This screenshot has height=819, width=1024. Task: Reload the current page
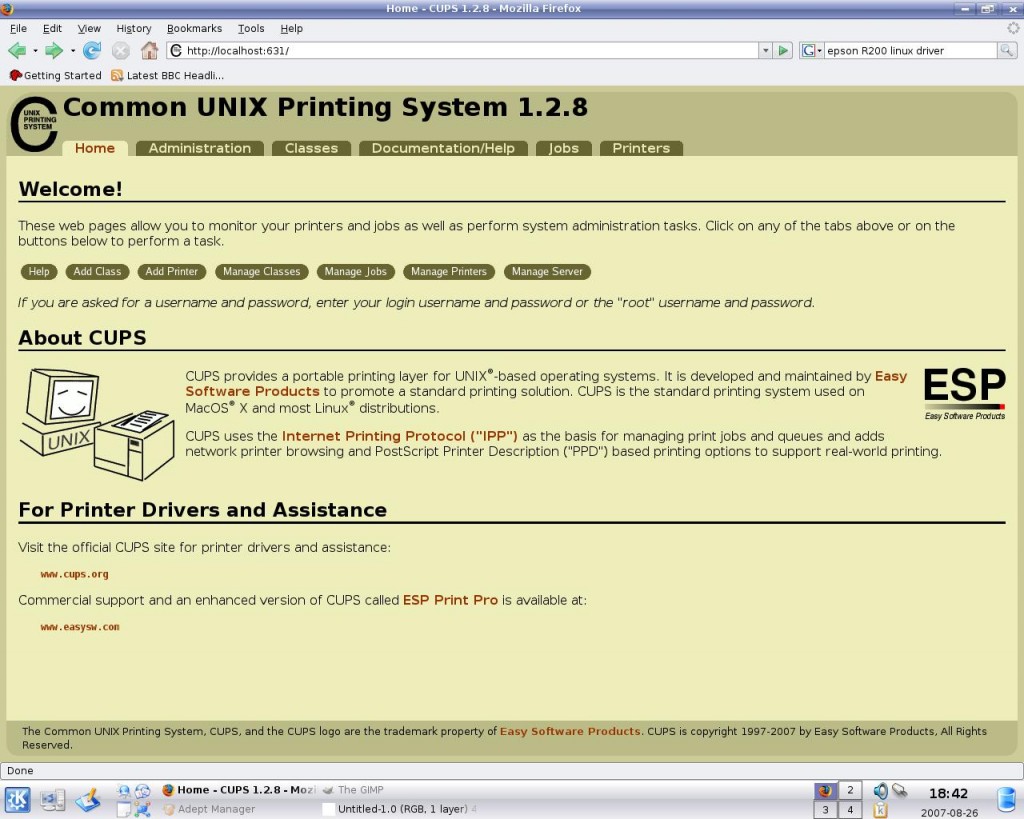pyautogui.click(x=92, y=50)
